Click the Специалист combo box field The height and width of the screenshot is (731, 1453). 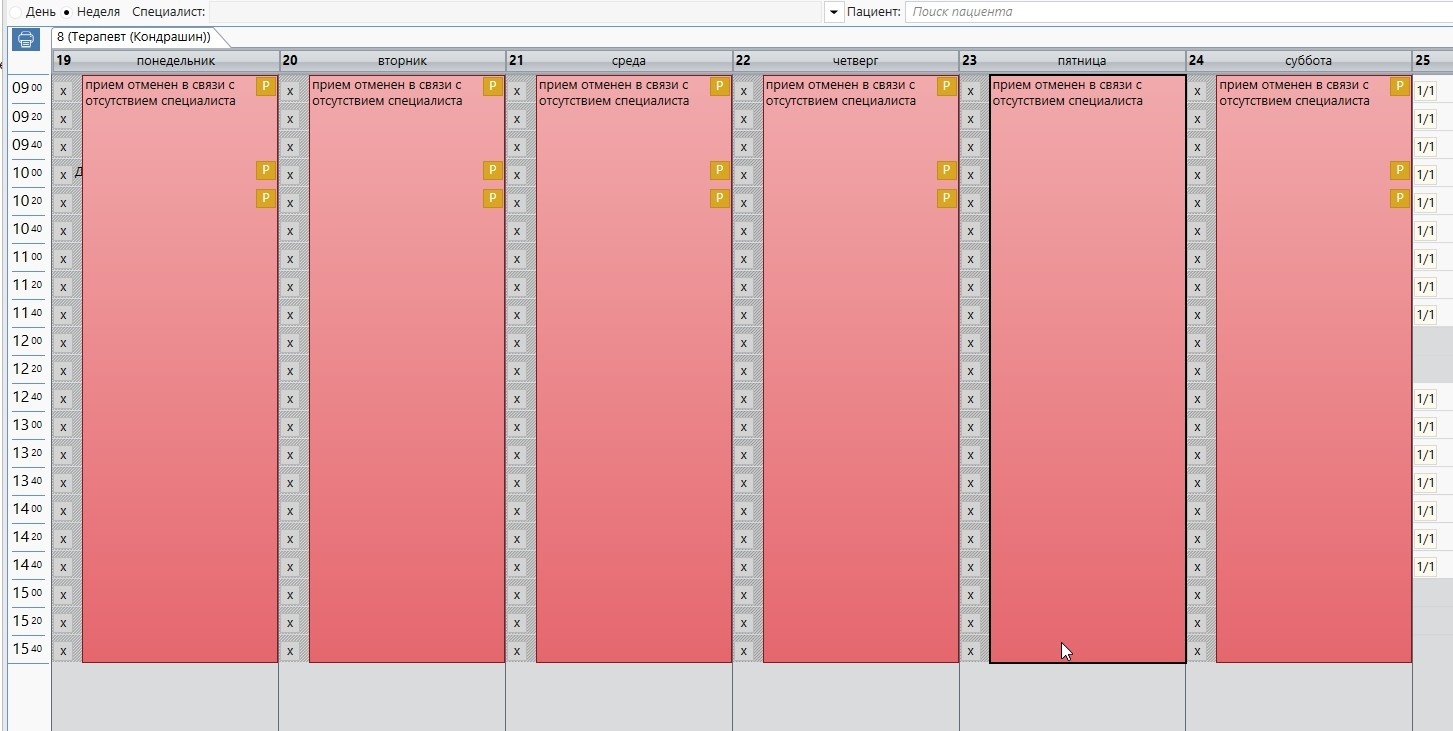click(x=515, y=12)
